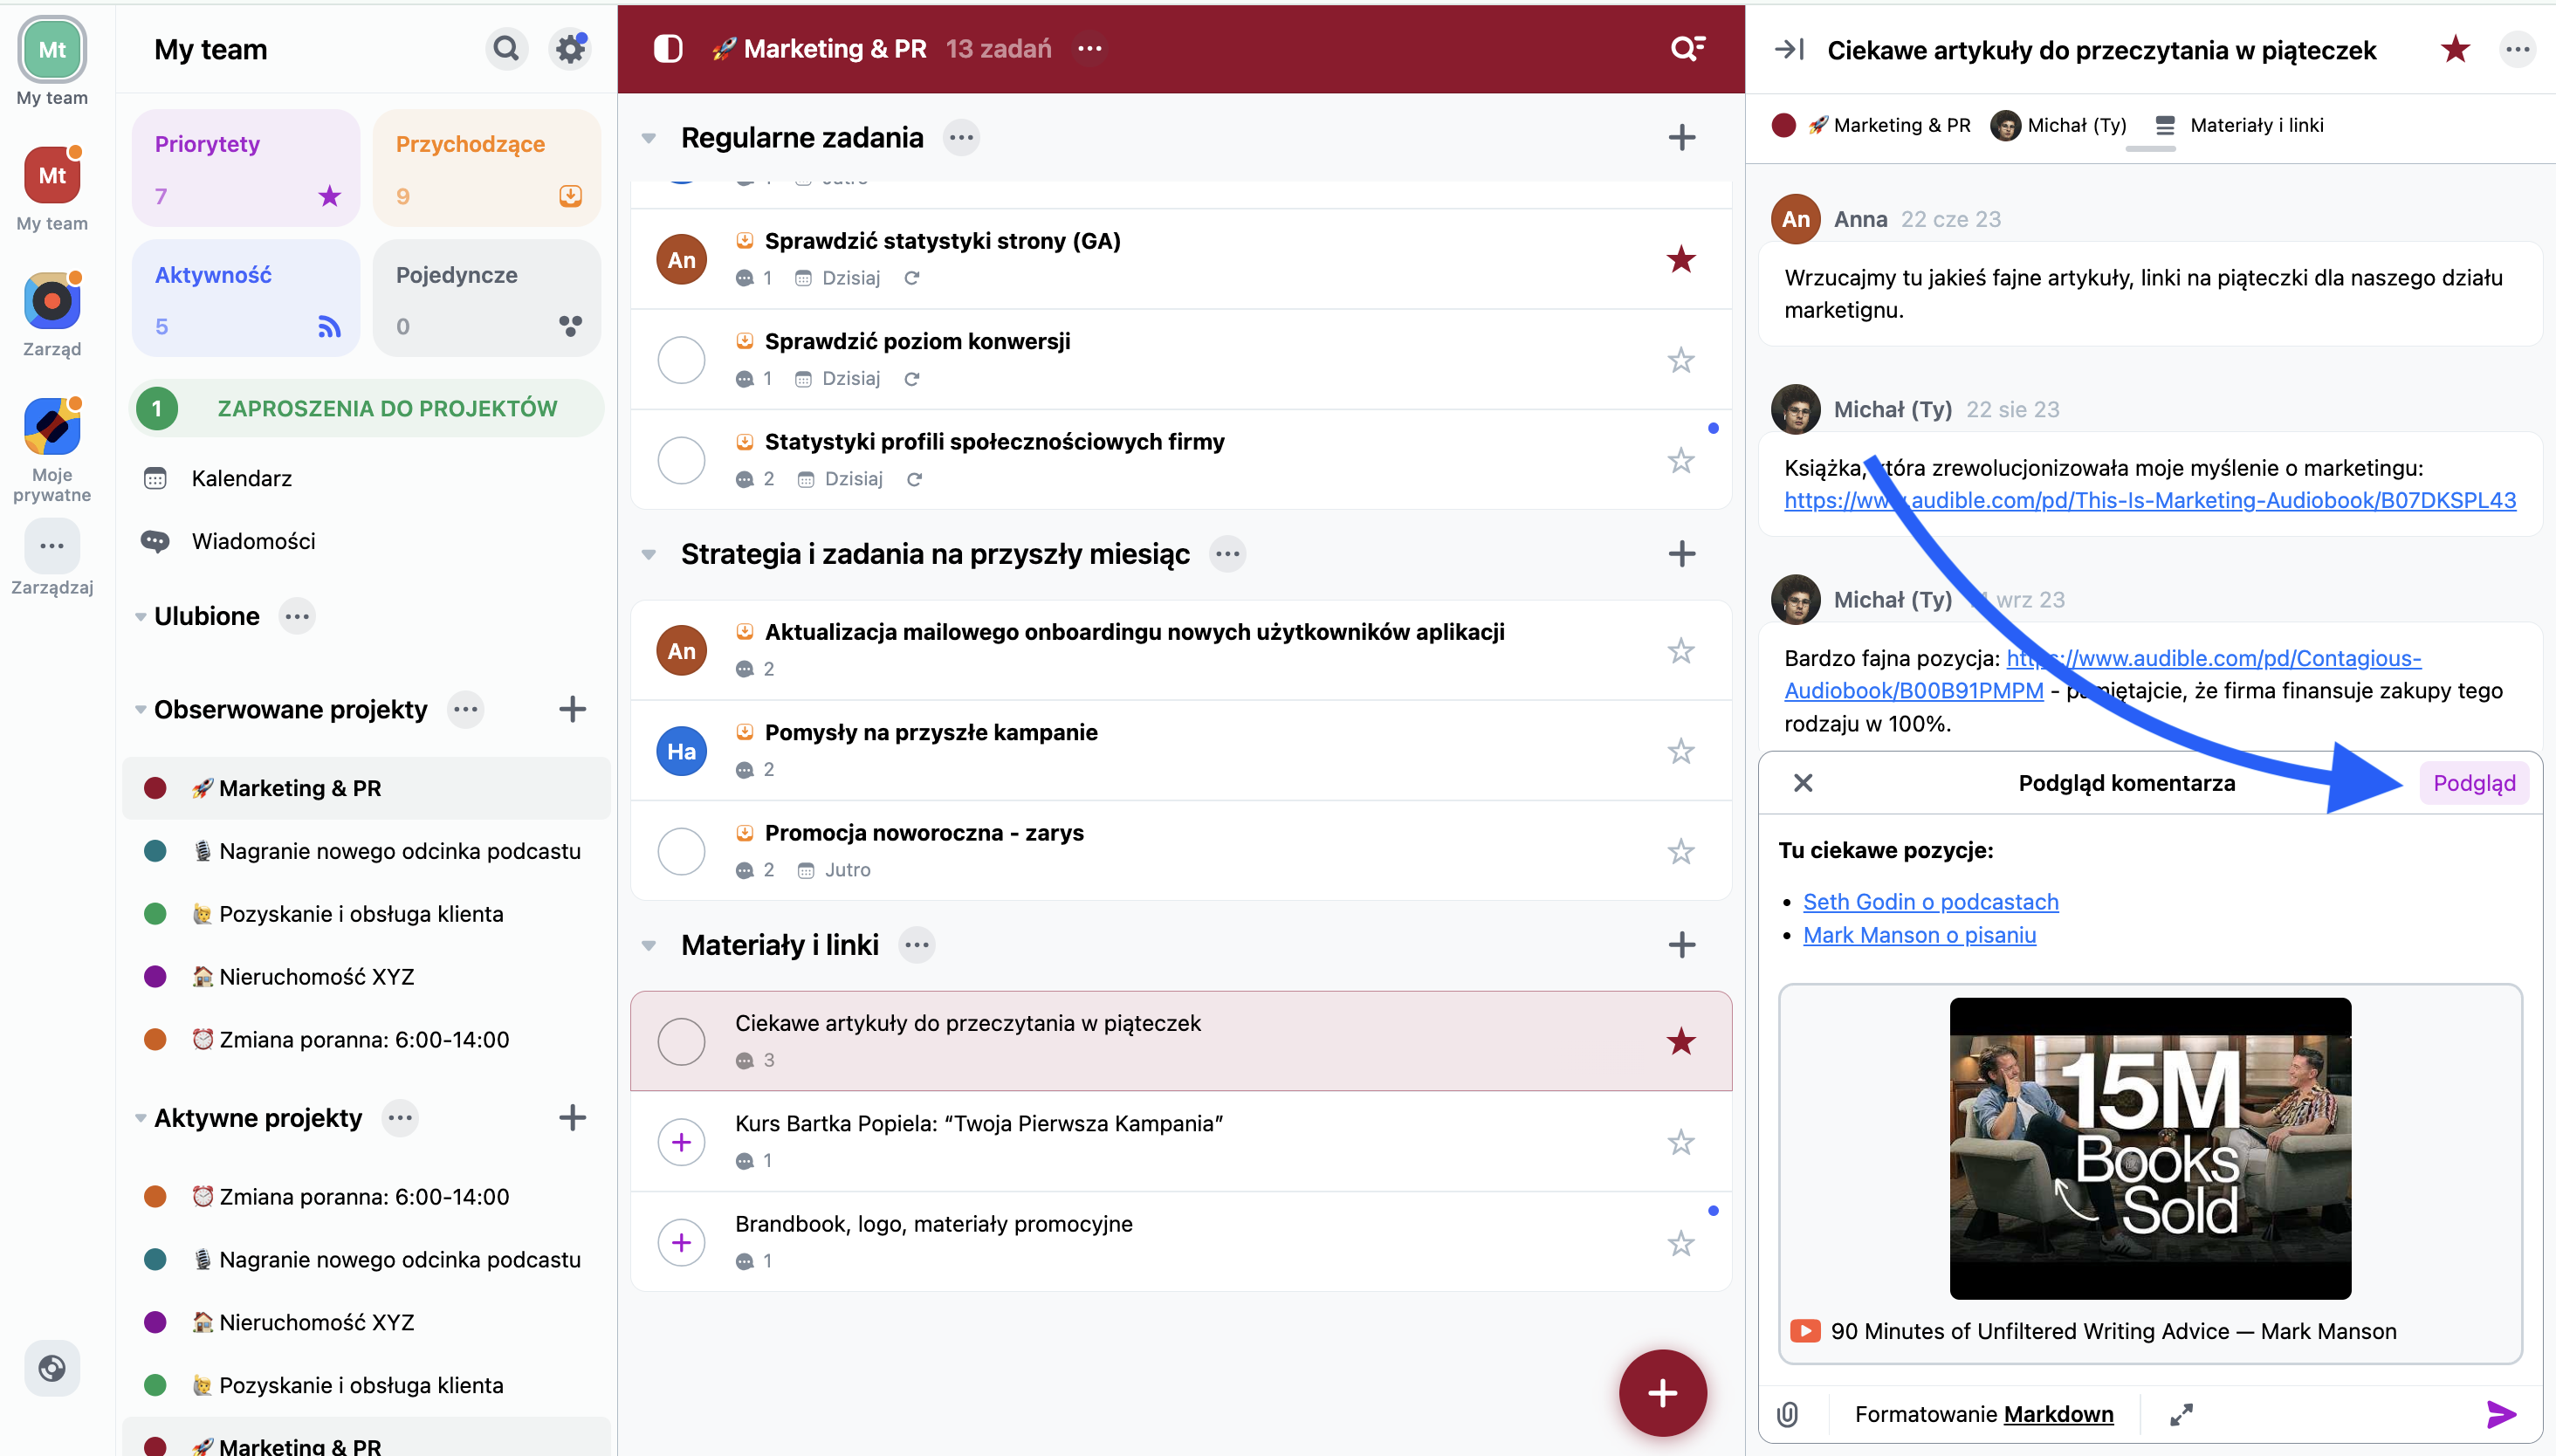This screenshot has width=2556, height=1456.
Task: Click the paperclip attachment icon
Action: 1788,1413
